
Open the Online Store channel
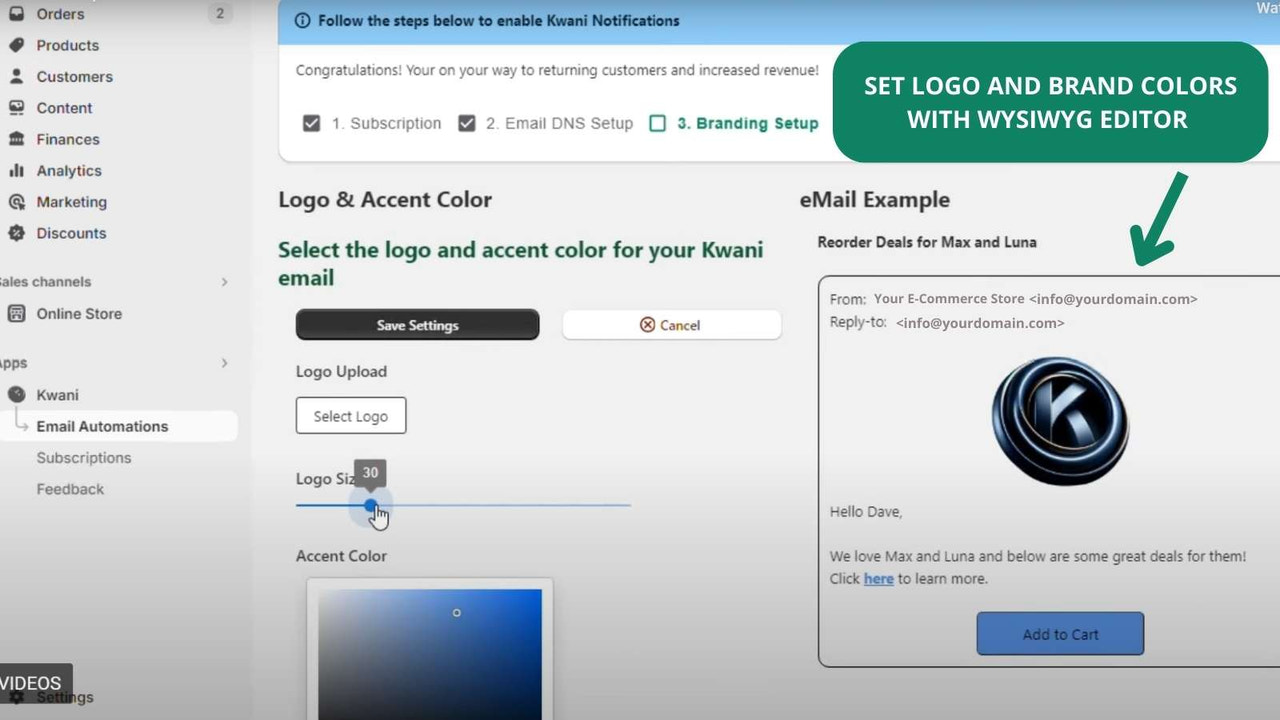coord(78,313)
